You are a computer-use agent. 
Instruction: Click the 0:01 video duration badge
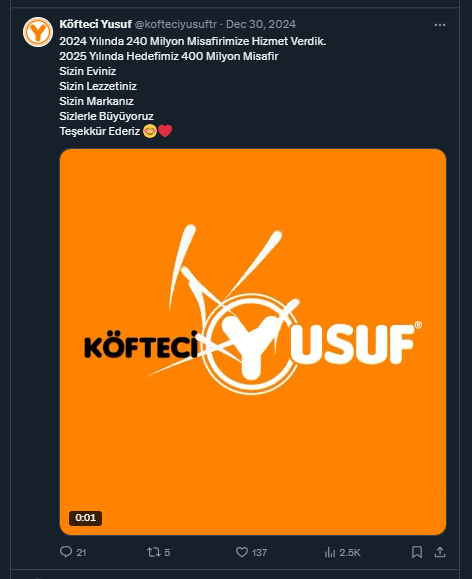85,518
